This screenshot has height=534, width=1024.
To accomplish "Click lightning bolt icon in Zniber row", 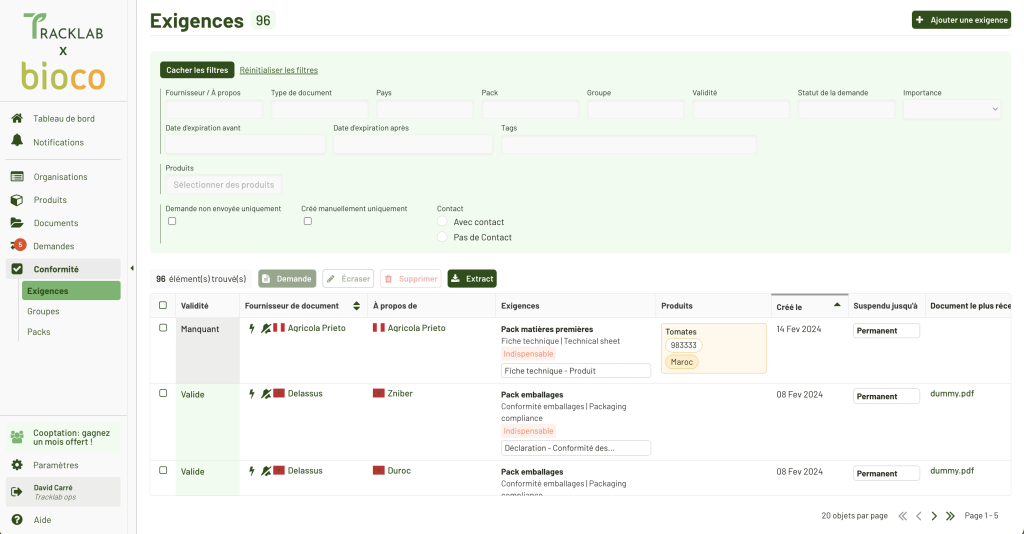I will (252, 394).
